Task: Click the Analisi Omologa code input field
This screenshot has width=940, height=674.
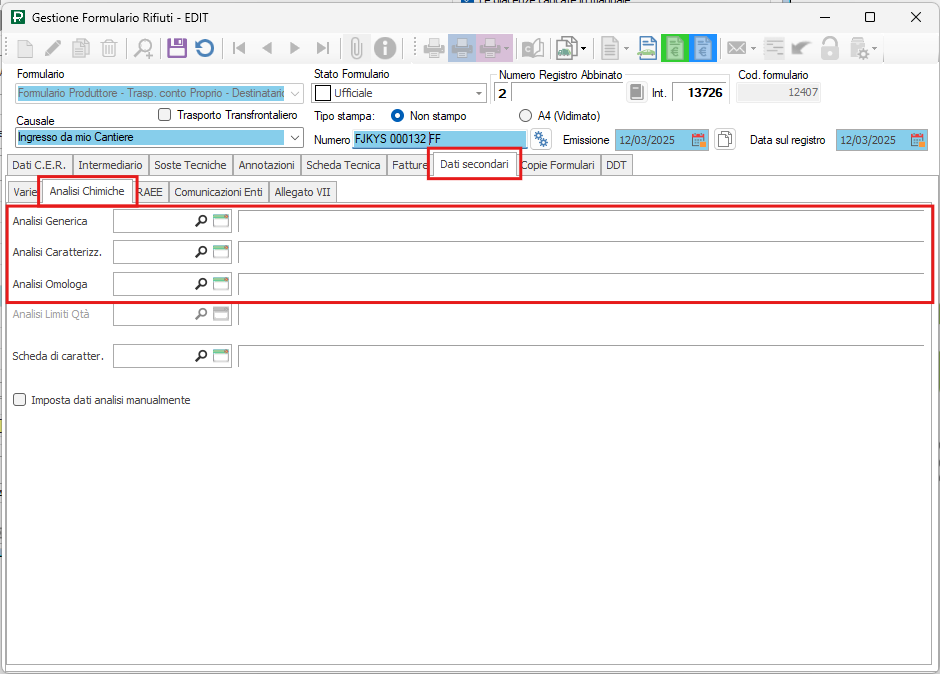Action: tap(154, 284)
